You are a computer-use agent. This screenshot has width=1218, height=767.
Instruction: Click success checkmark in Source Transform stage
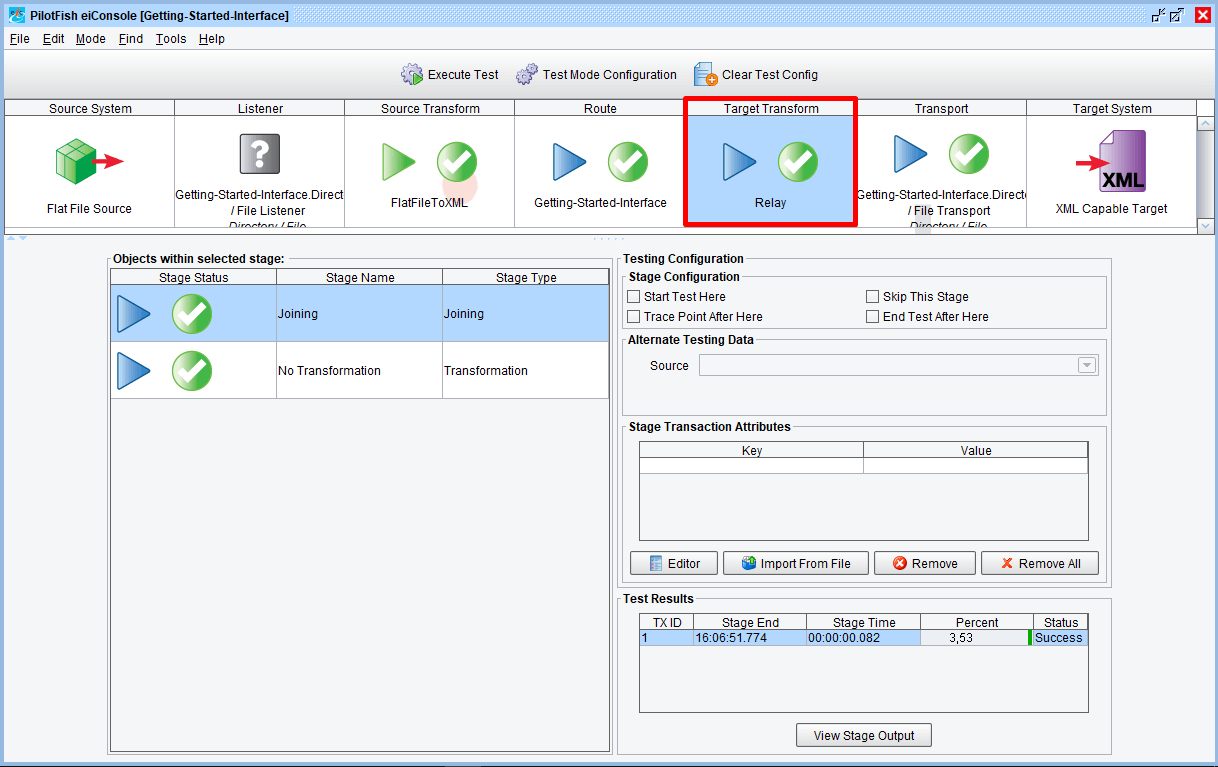coord(457,162)
